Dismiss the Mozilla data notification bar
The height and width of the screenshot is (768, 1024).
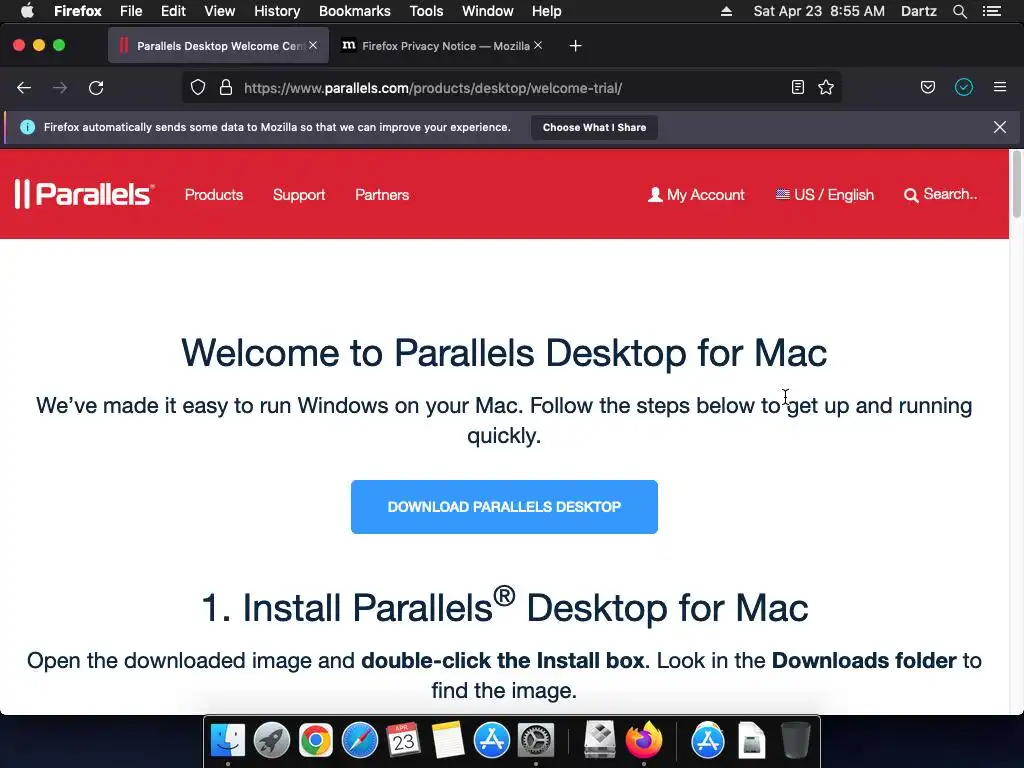click(x=1000, y=127)
